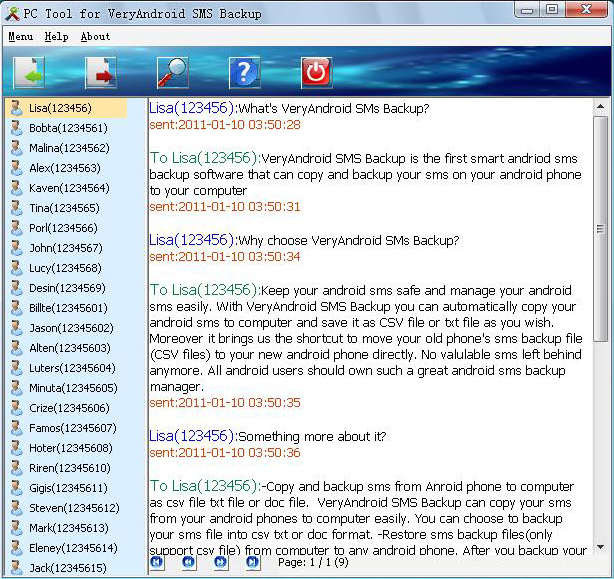Click the timestamp sent:2011-01-10 03:50:35
Image resolution: width=614 pixels, height=579 pixels.
pyautogui.click(x=225, y=403)
